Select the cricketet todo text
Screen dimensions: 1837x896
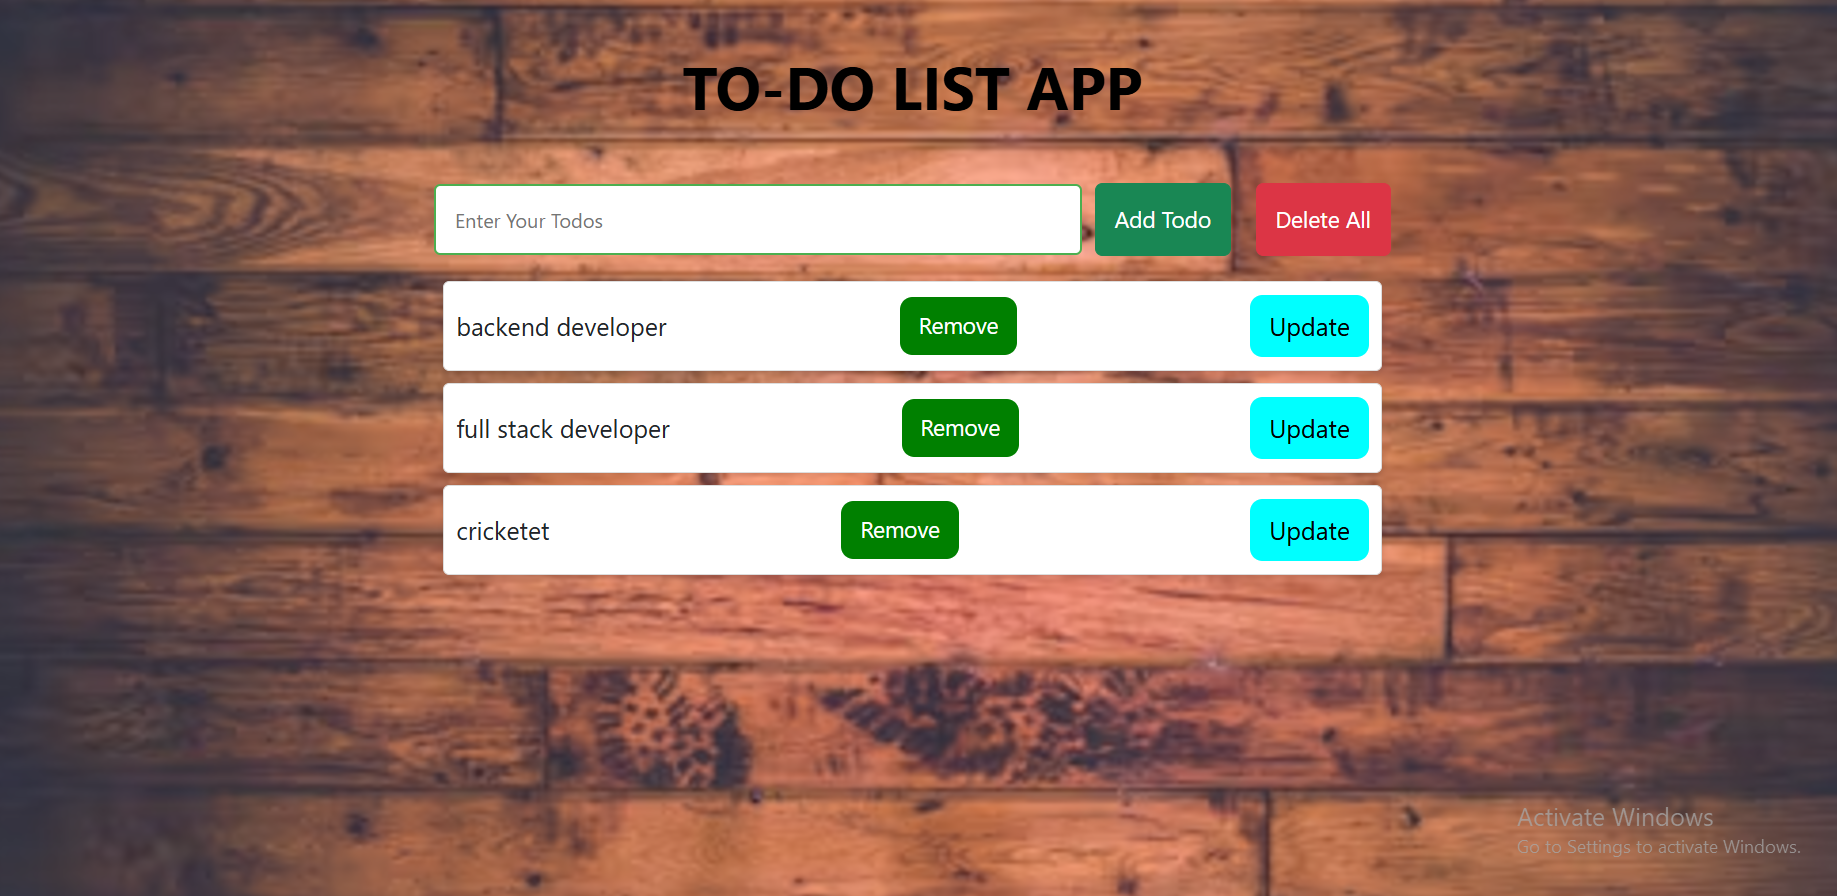coord(503,532)
